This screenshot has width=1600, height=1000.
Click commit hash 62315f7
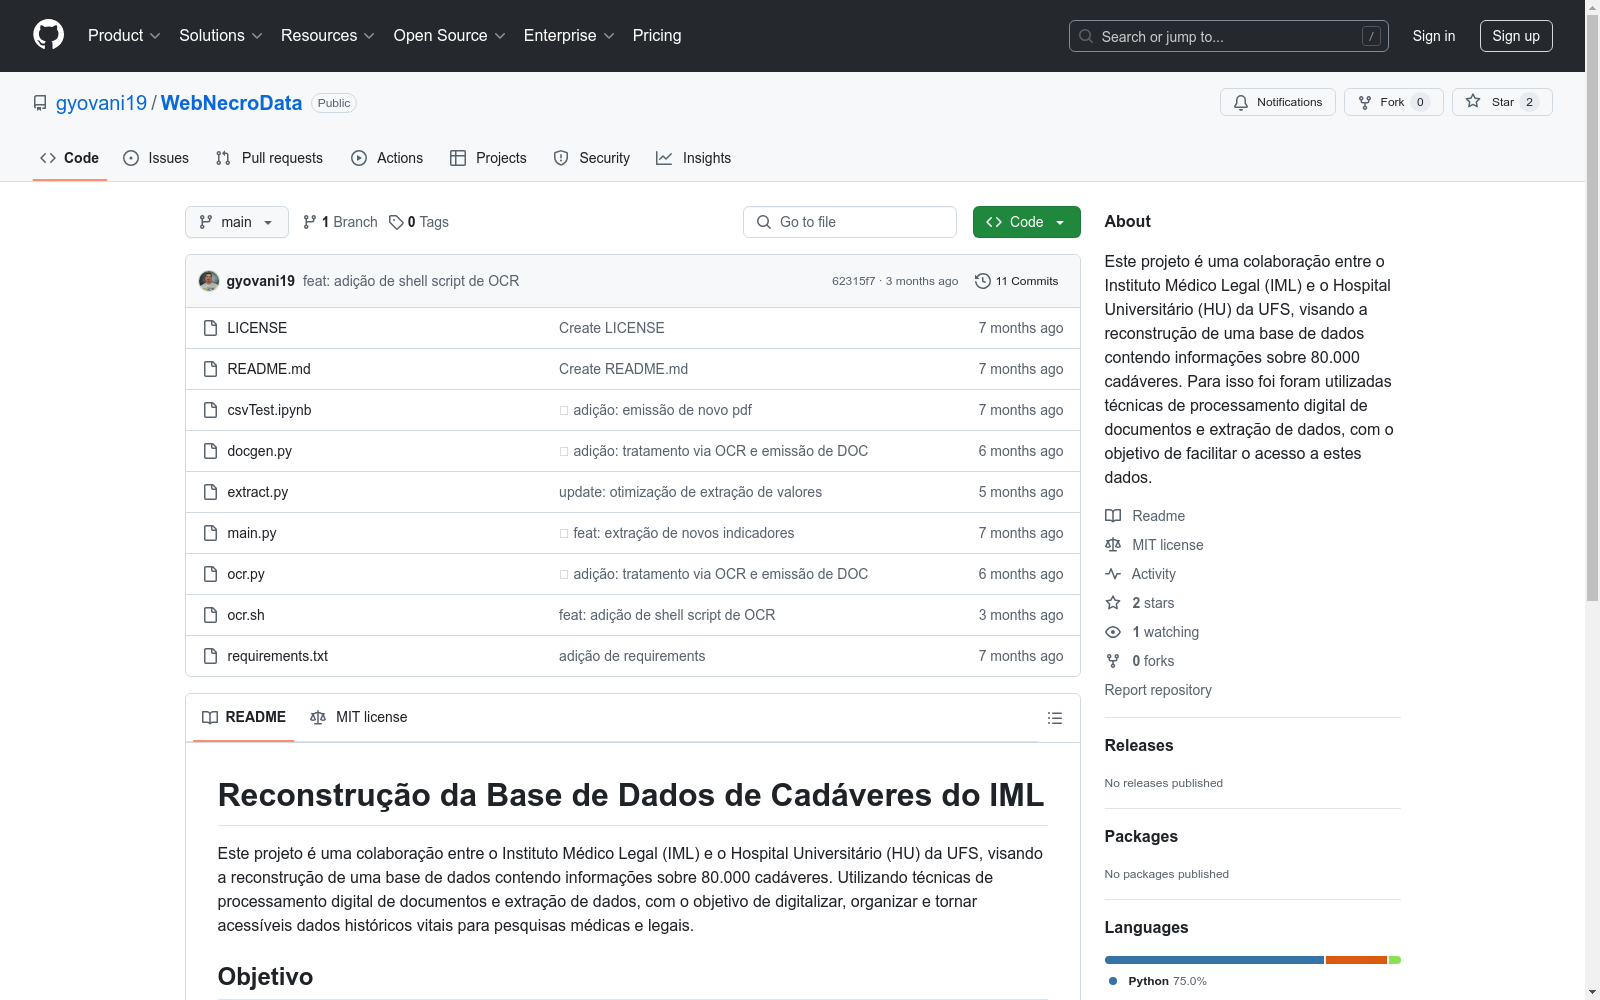[853, 281]
